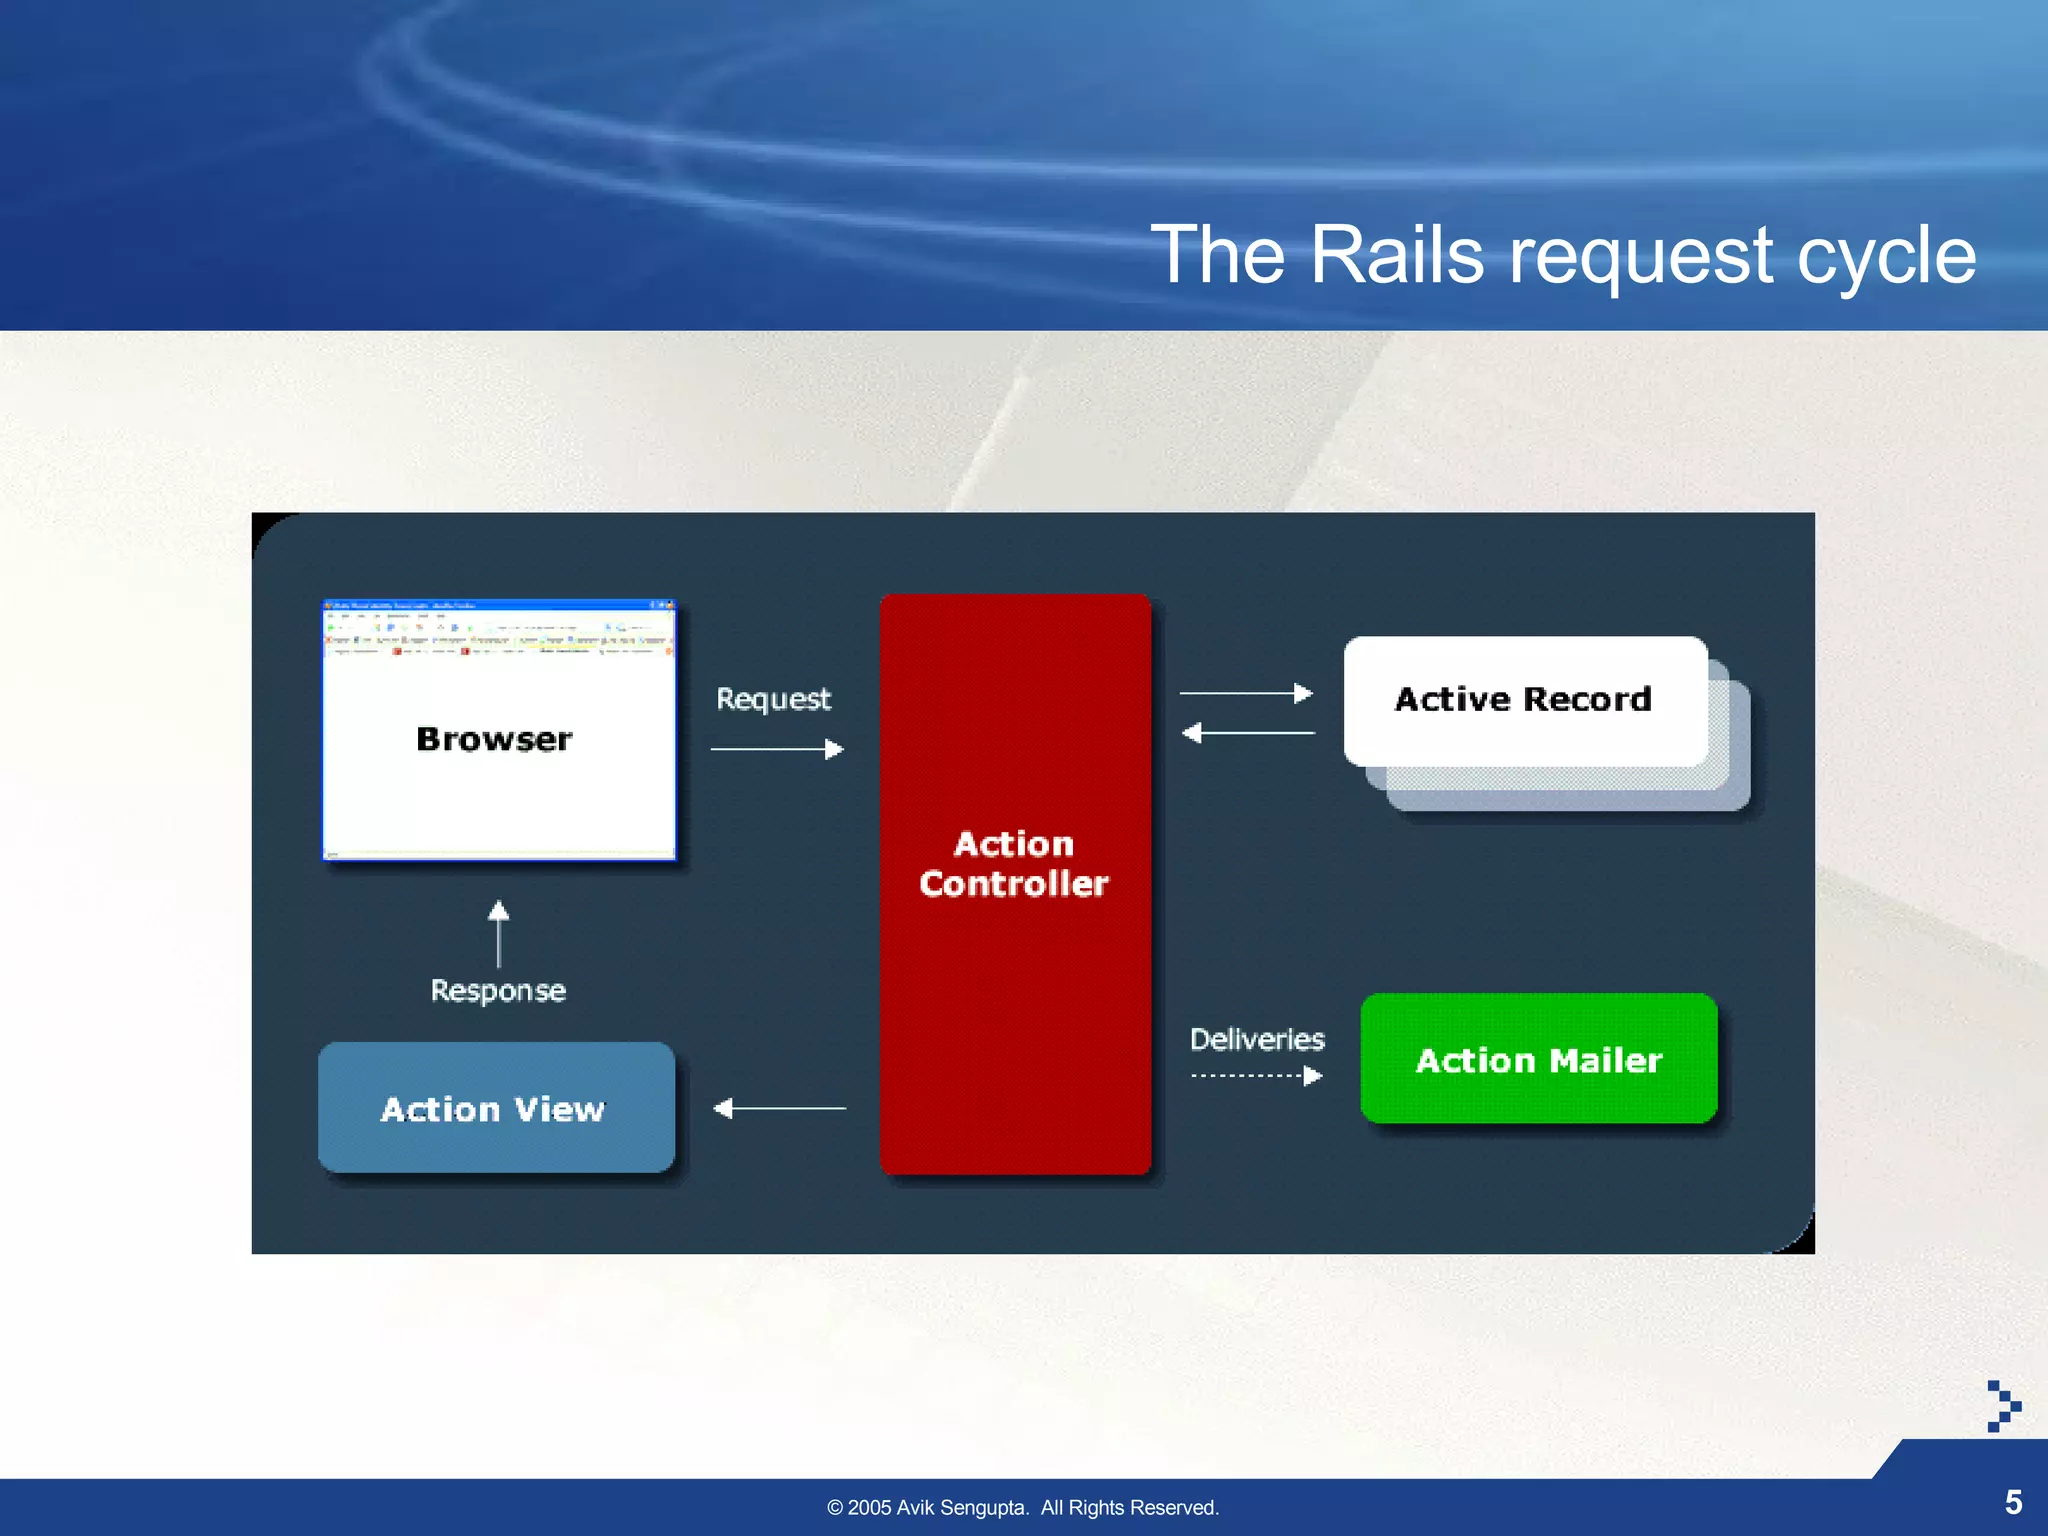Select the blue Action View box
The height and width of the screenshot is (1536, 2048).
495,1108
